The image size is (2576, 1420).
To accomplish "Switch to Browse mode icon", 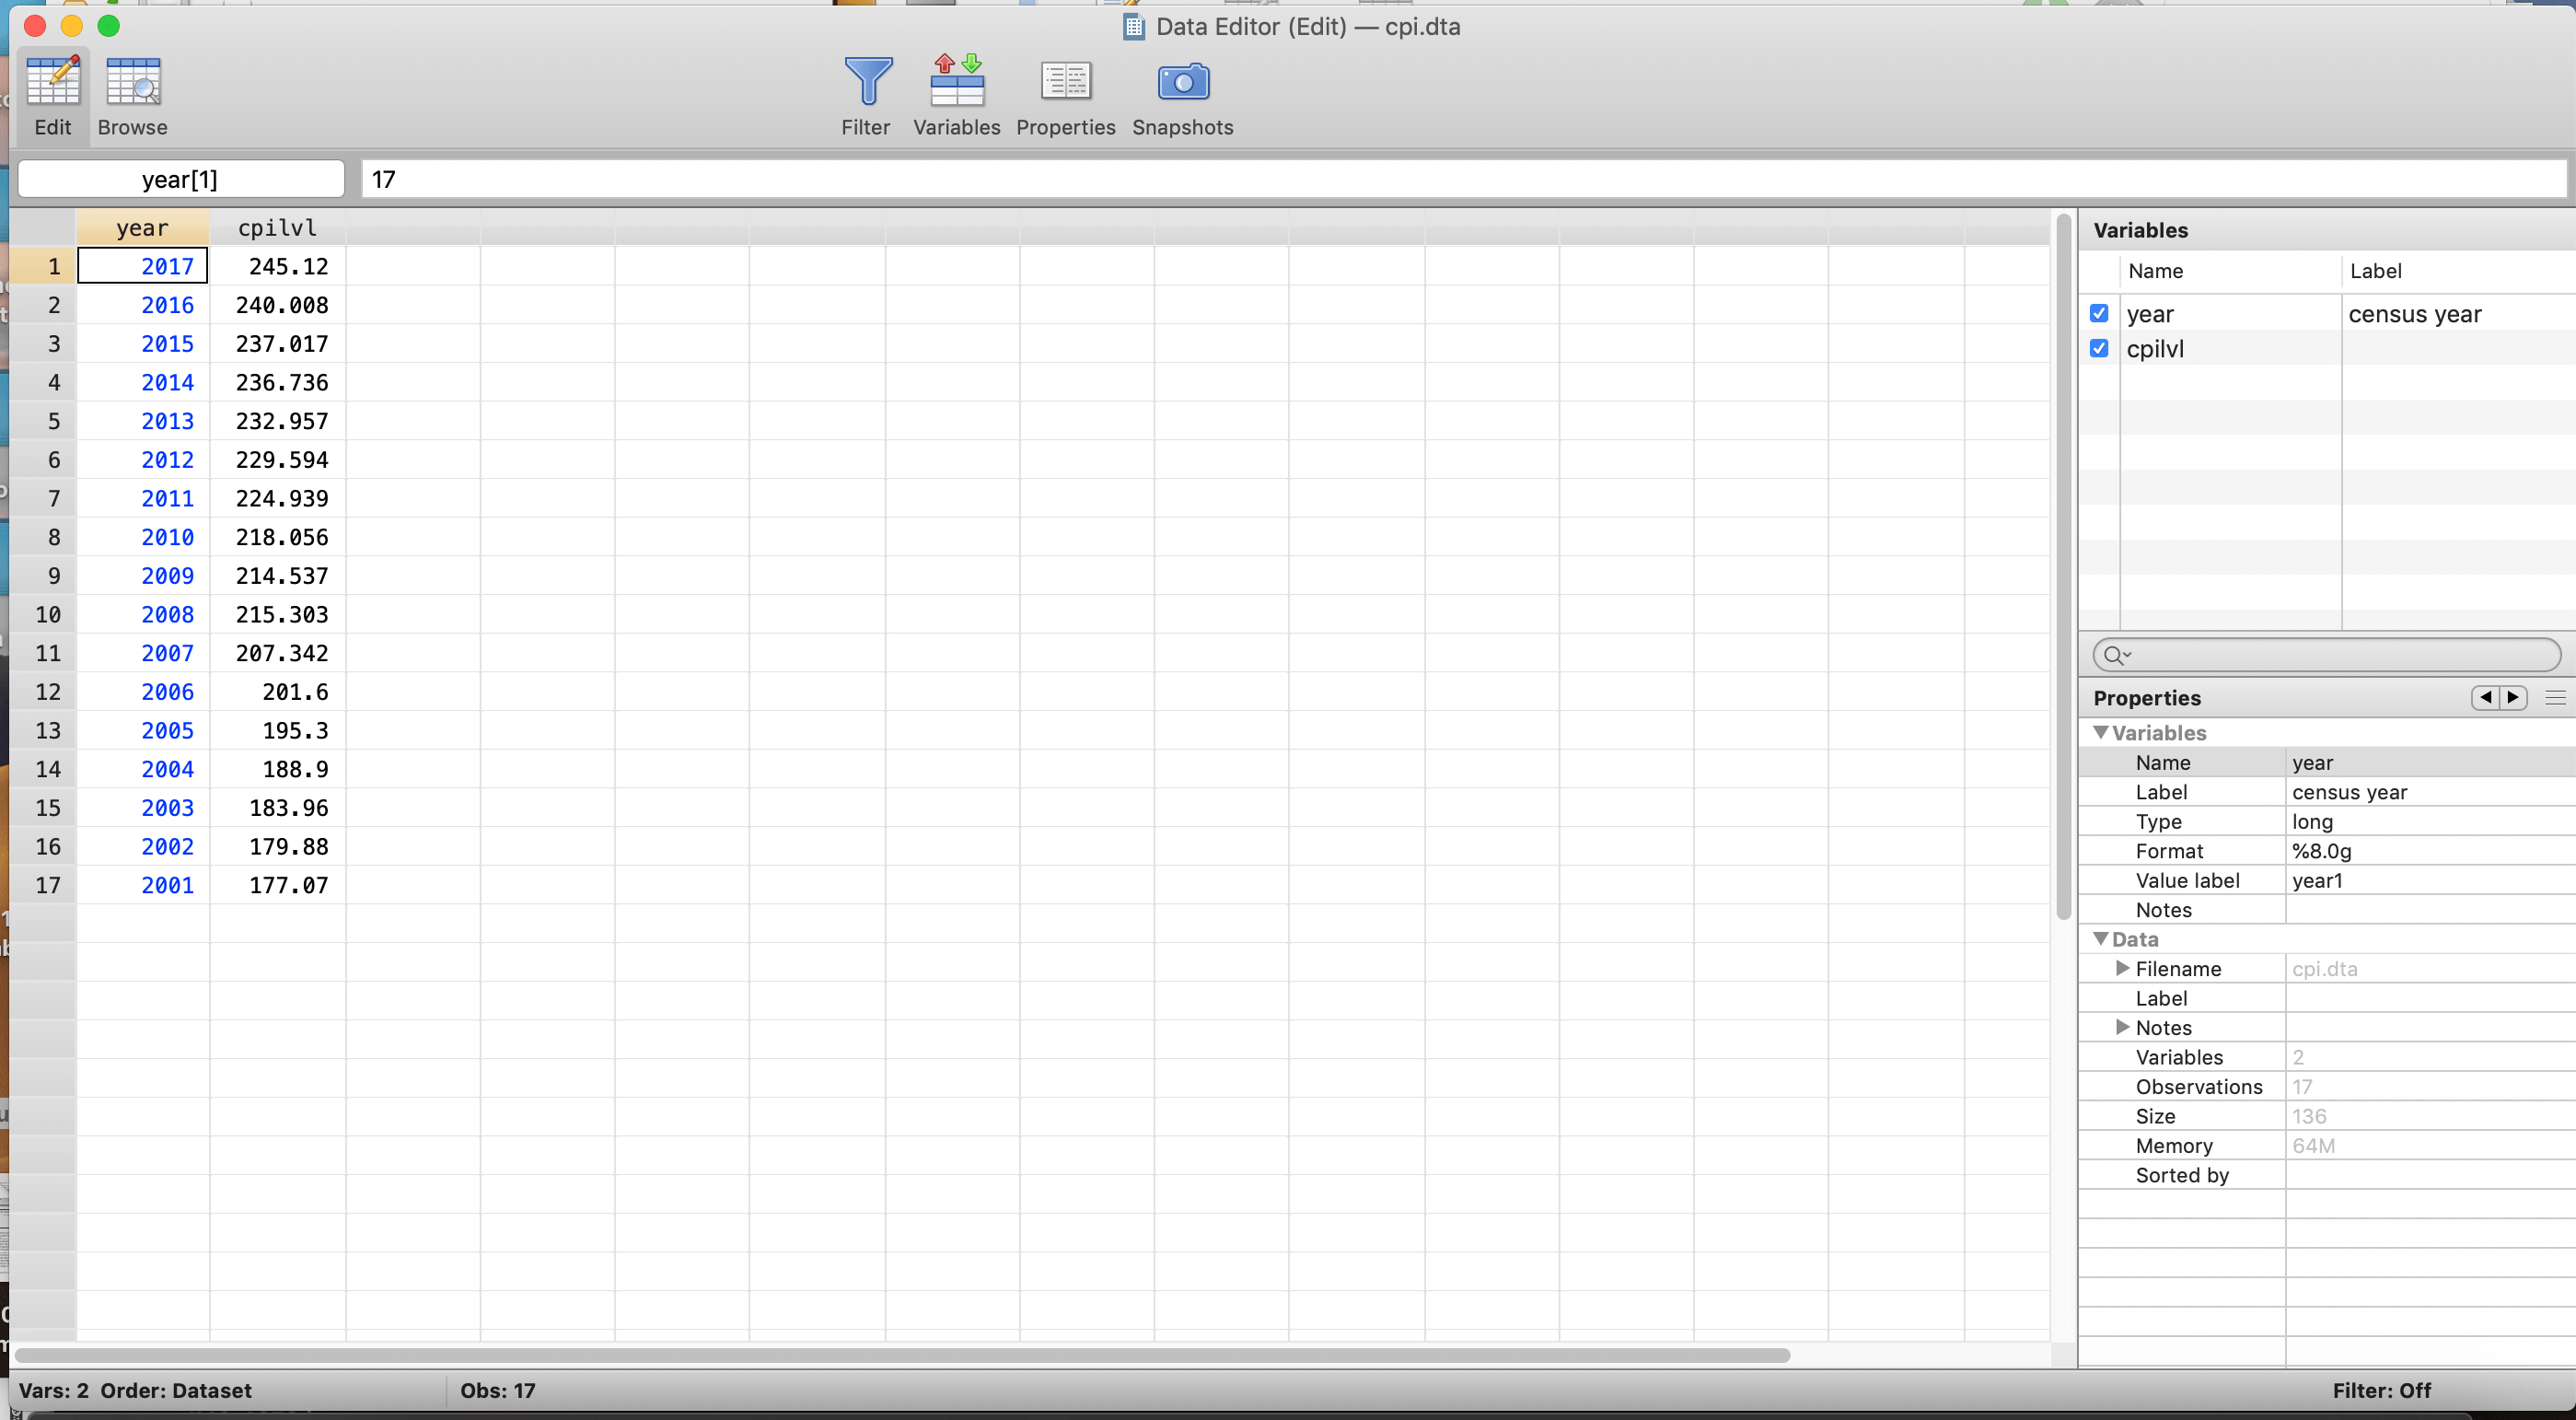I will pos(132,82).
